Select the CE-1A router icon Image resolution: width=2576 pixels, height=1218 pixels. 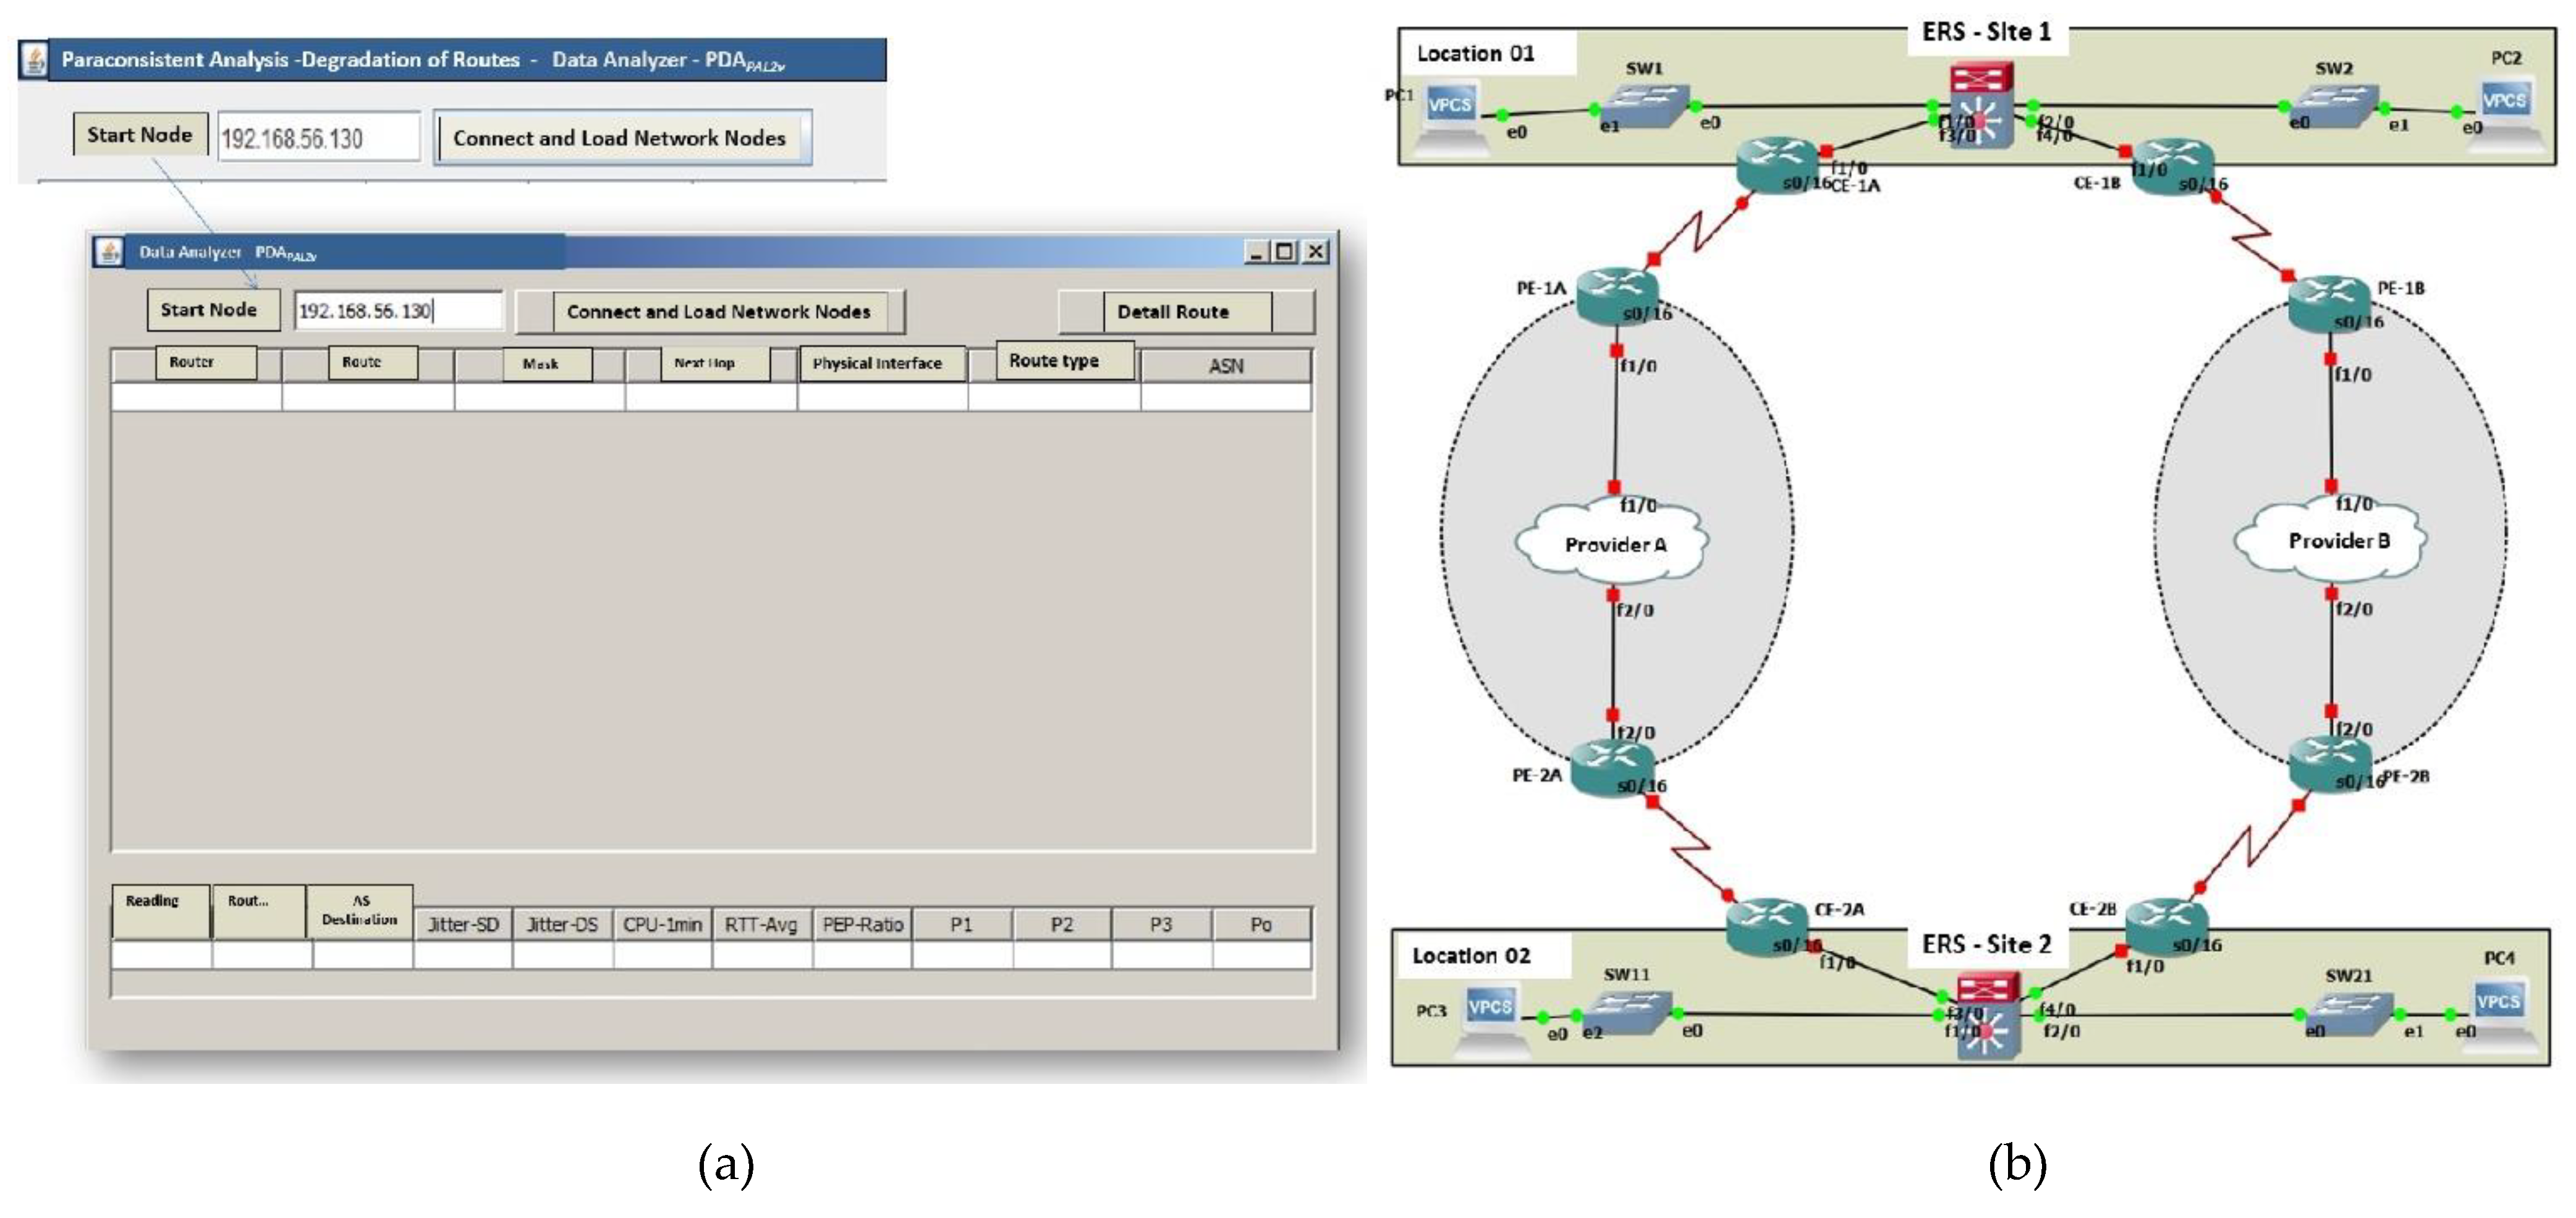(x=1777, y=165)
